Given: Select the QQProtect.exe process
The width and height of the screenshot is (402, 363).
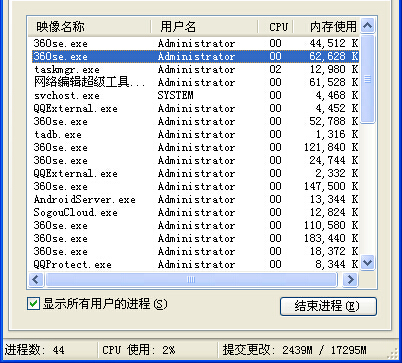Looking at the screenshot, I should [x=195, y=264].
